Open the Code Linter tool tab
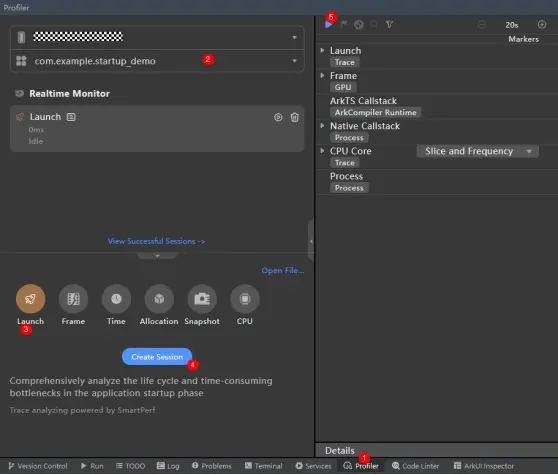Viewport: 558px width, 475px height. coord(415,466)
